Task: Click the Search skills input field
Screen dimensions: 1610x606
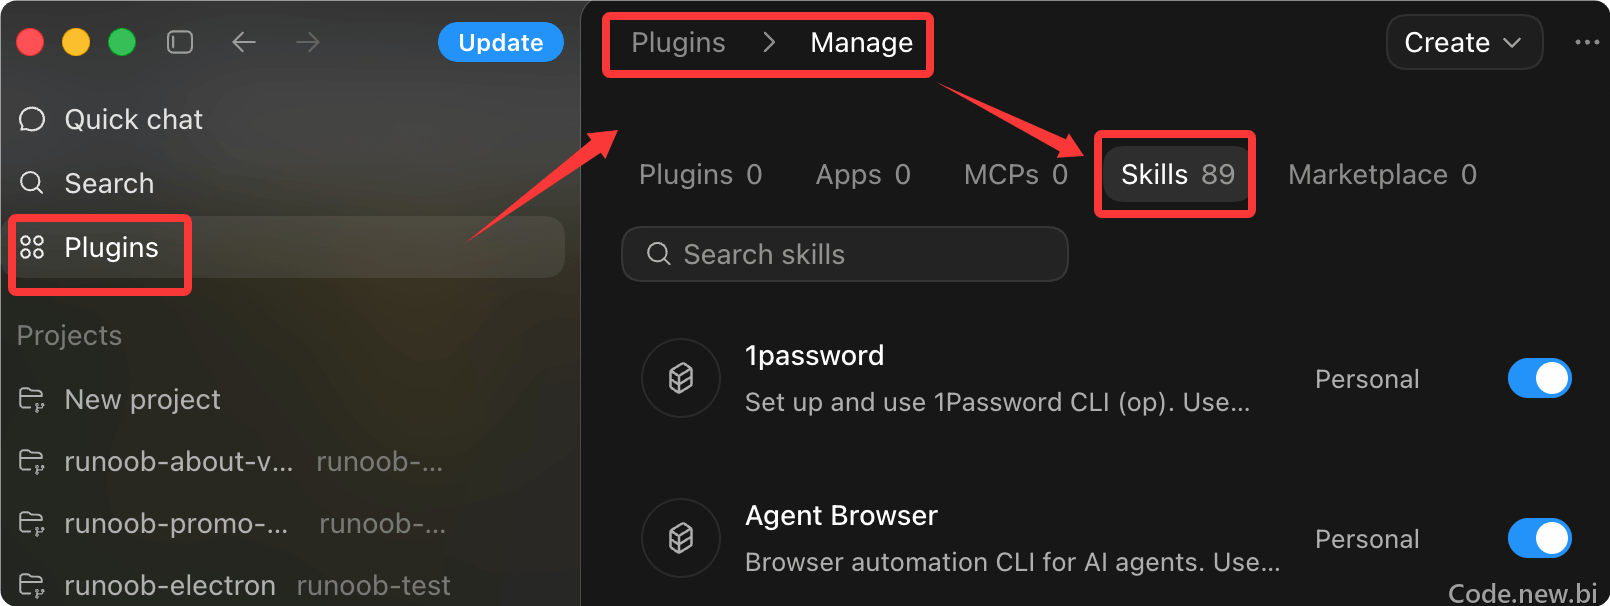Action: pyautogui.click(x=845, y=254)
